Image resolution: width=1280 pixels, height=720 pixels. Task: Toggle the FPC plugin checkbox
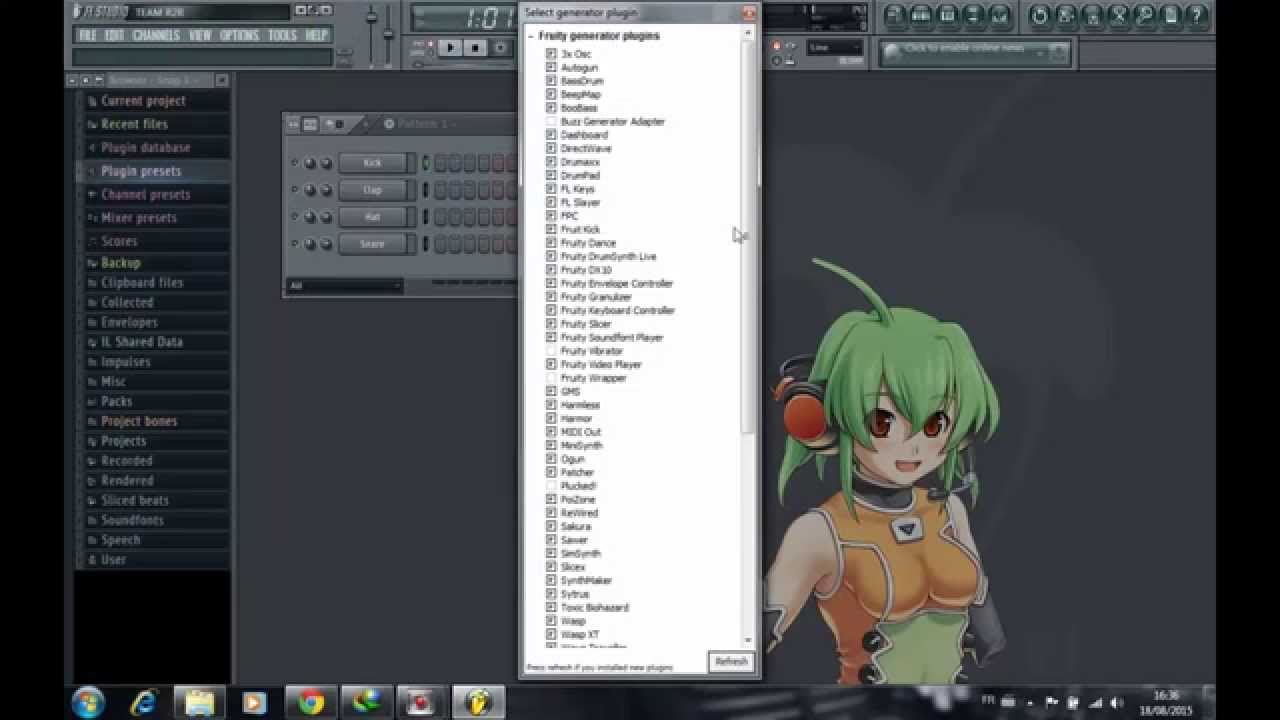(551, 216)
